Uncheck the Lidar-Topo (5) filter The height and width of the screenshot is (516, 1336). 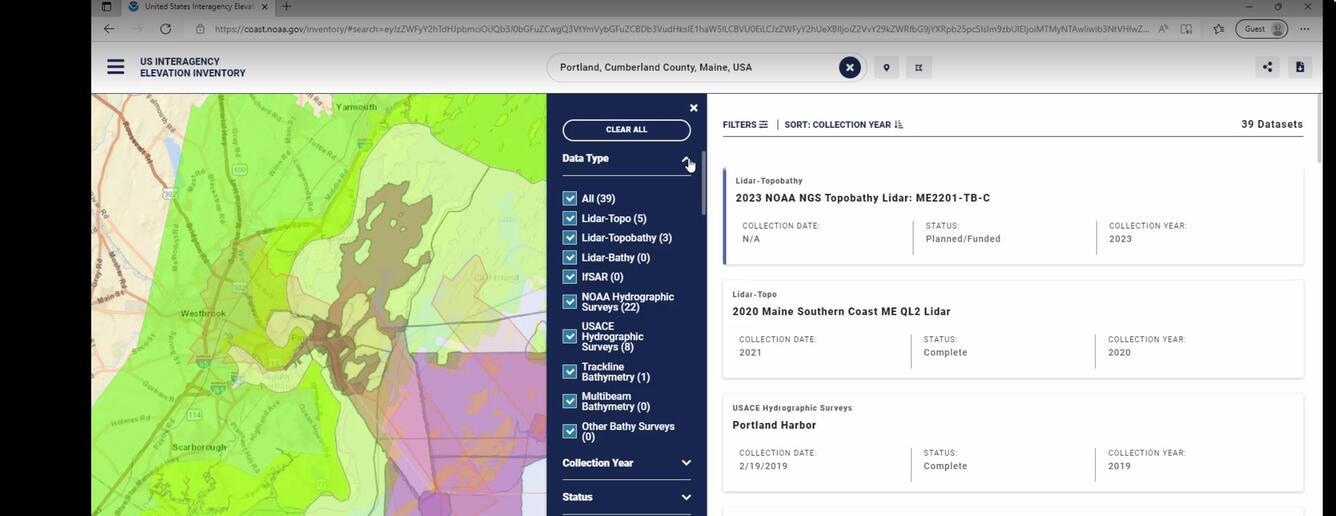pyautogui.click(x=570, y=218)
